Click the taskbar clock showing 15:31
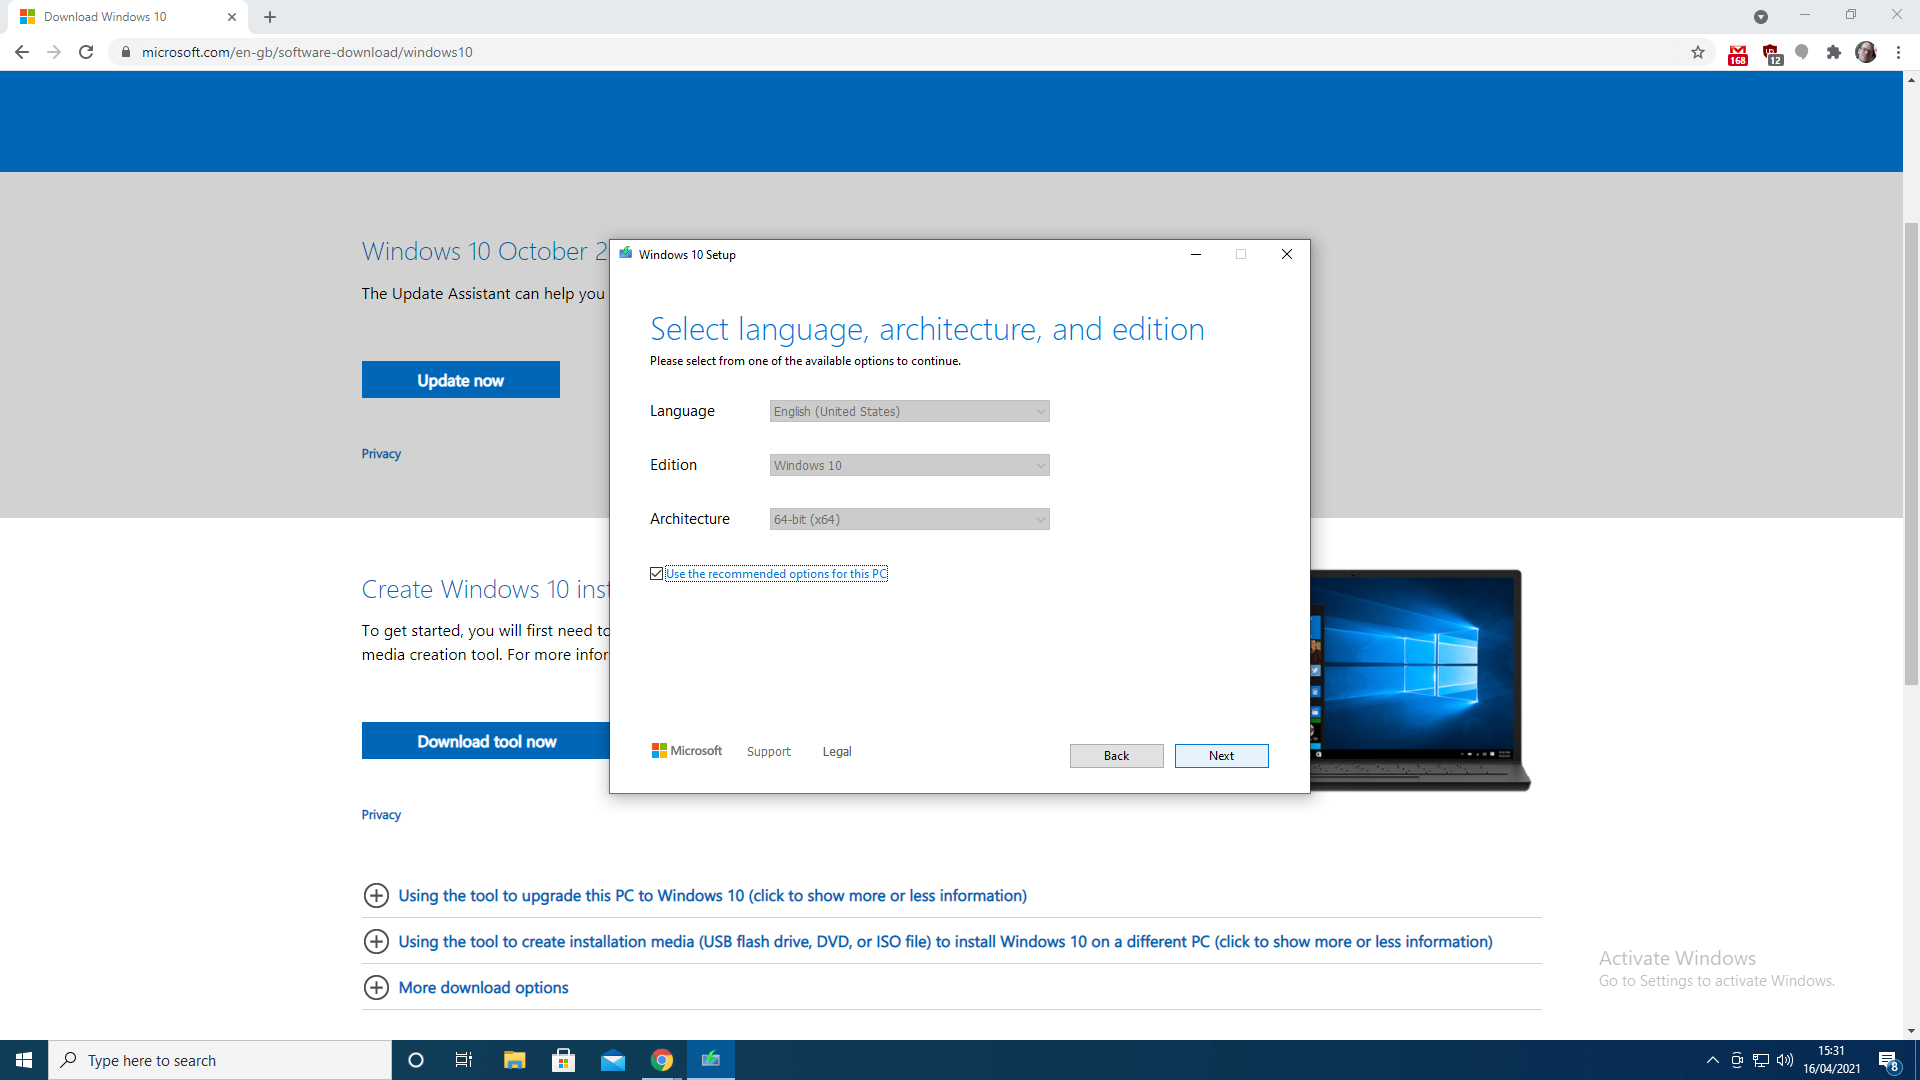 point(1831,1060)
